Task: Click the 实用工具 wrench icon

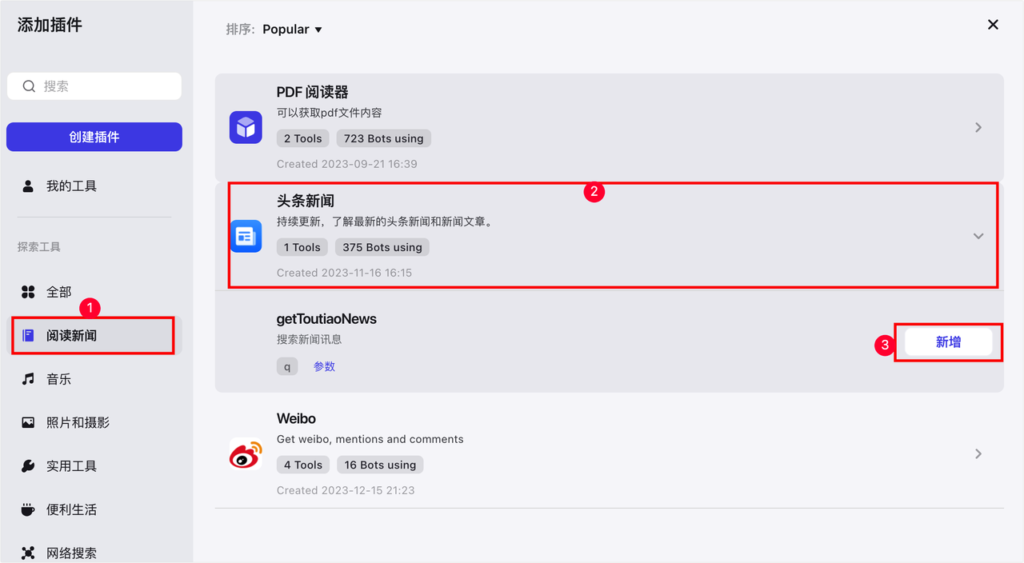Action: (28, 466)
